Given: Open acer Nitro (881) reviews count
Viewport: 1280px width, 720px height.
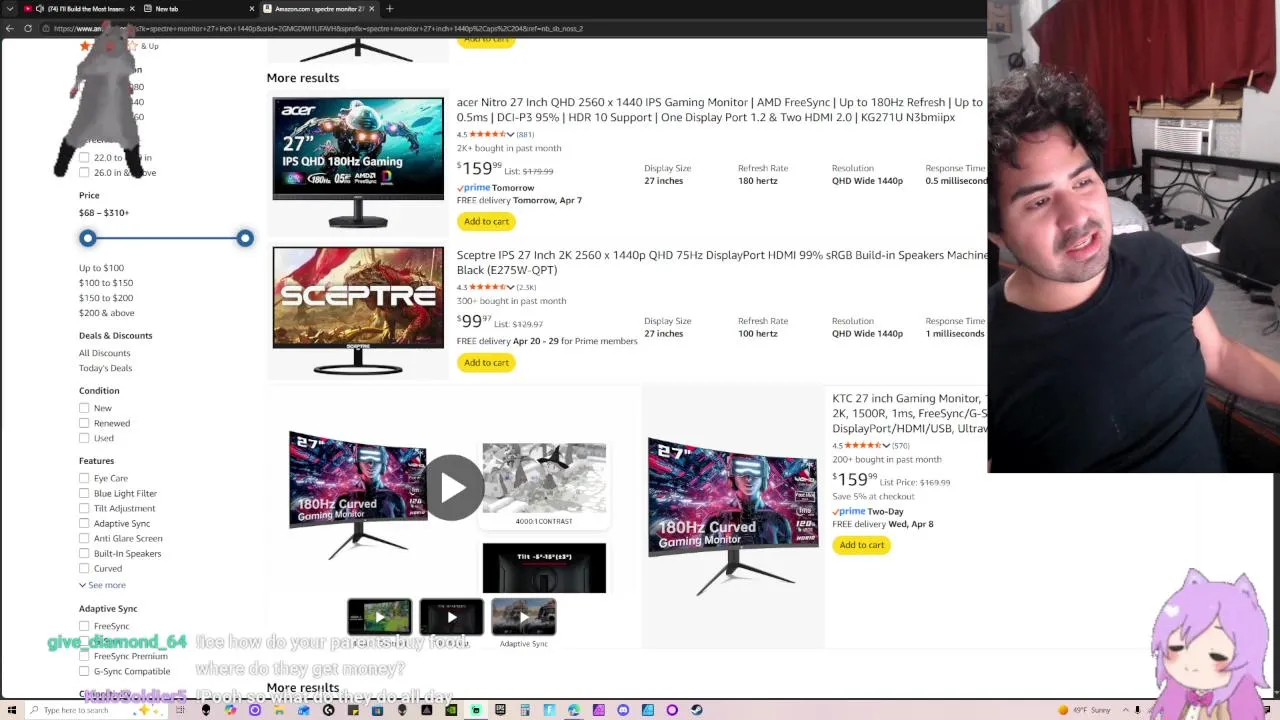Looking at the screenshot, I should point(525,134).
